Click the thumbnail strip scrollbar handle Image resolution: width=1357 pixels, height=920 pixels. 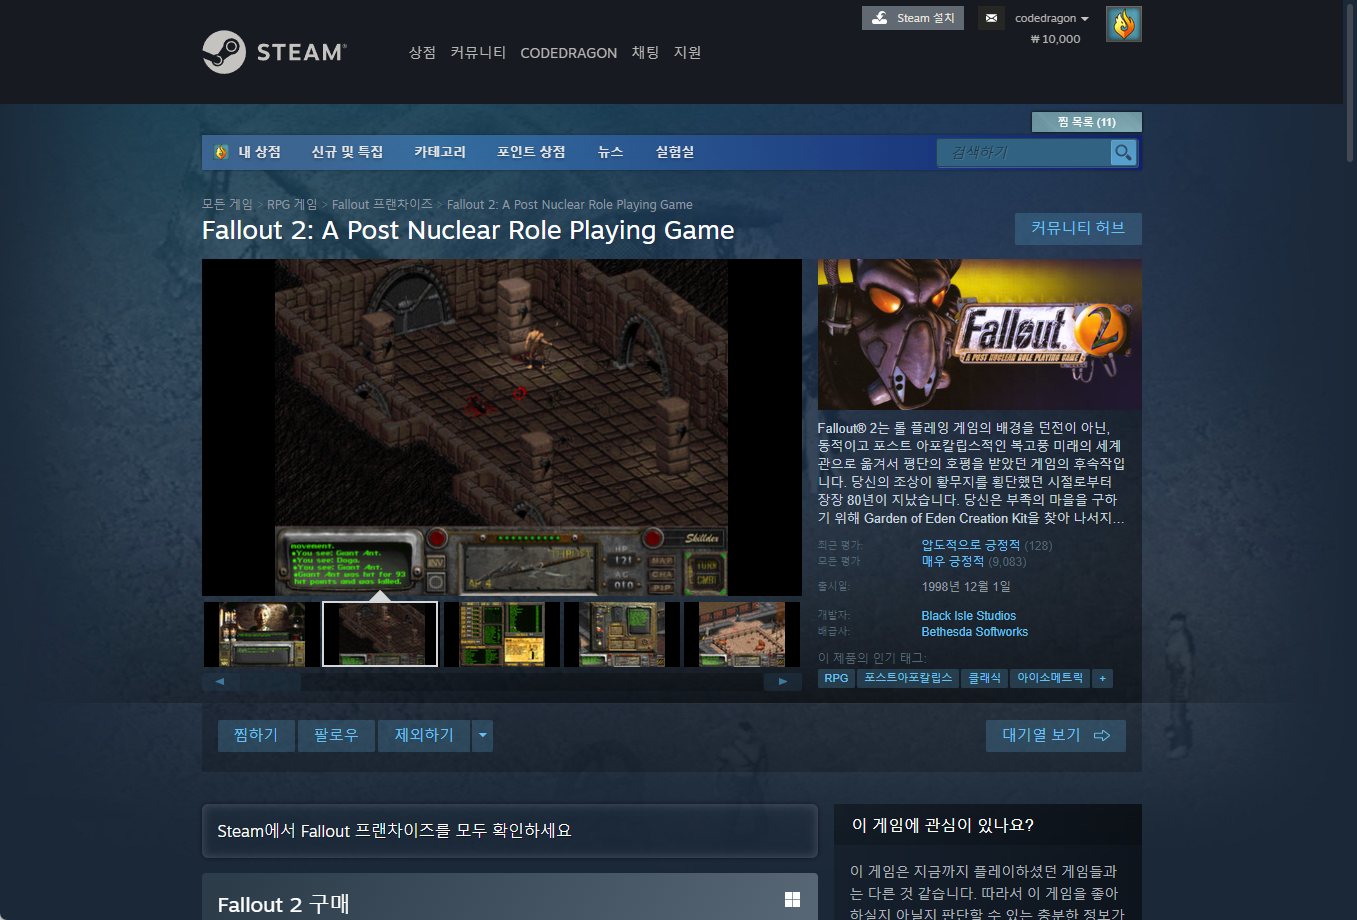pos(270,682)
